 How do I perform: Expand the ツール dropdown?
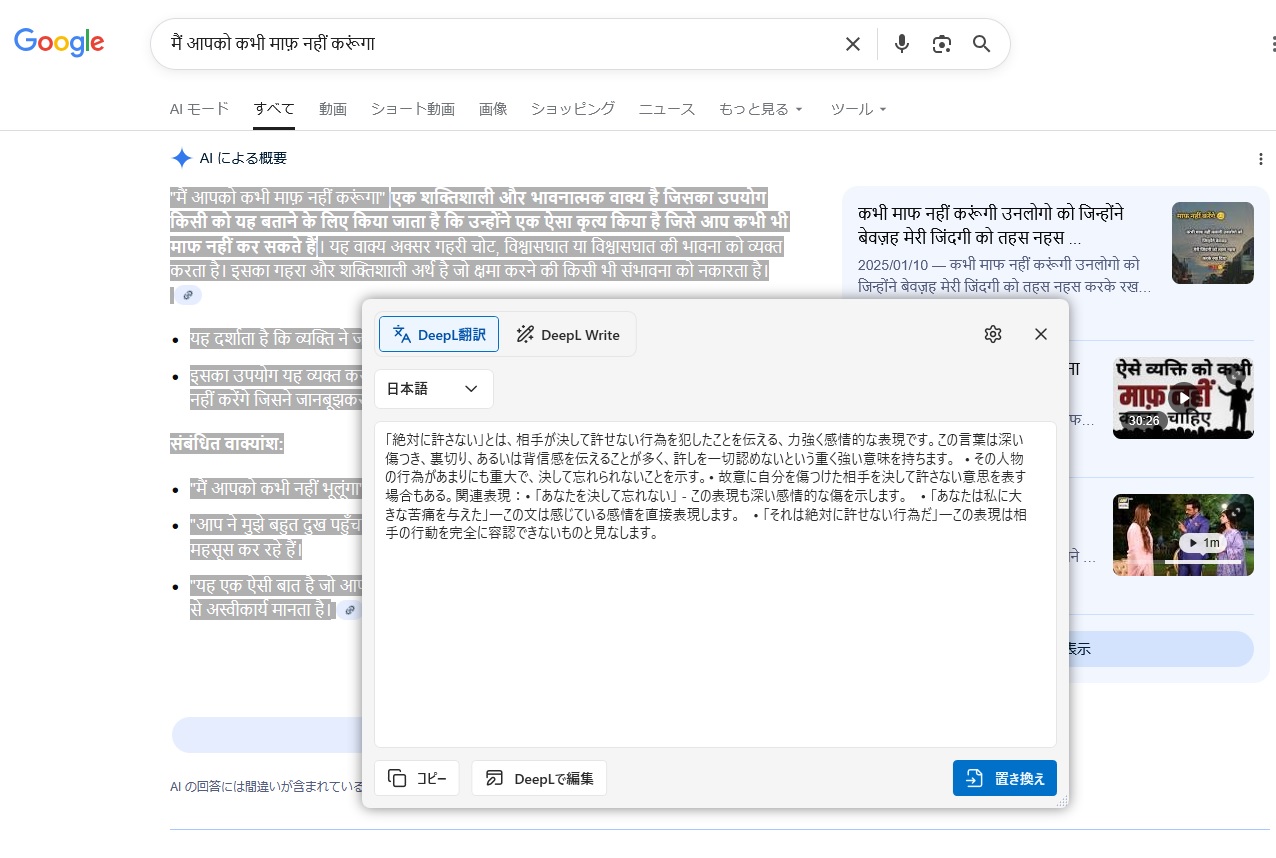pos(858,109)
